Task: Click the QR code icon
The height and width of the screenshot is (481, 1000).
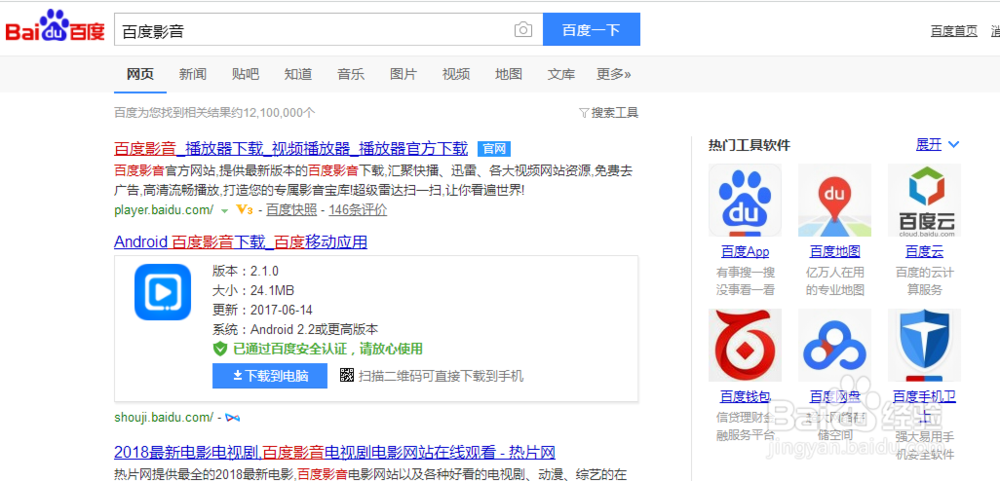Action: click(x=346, y=376)
